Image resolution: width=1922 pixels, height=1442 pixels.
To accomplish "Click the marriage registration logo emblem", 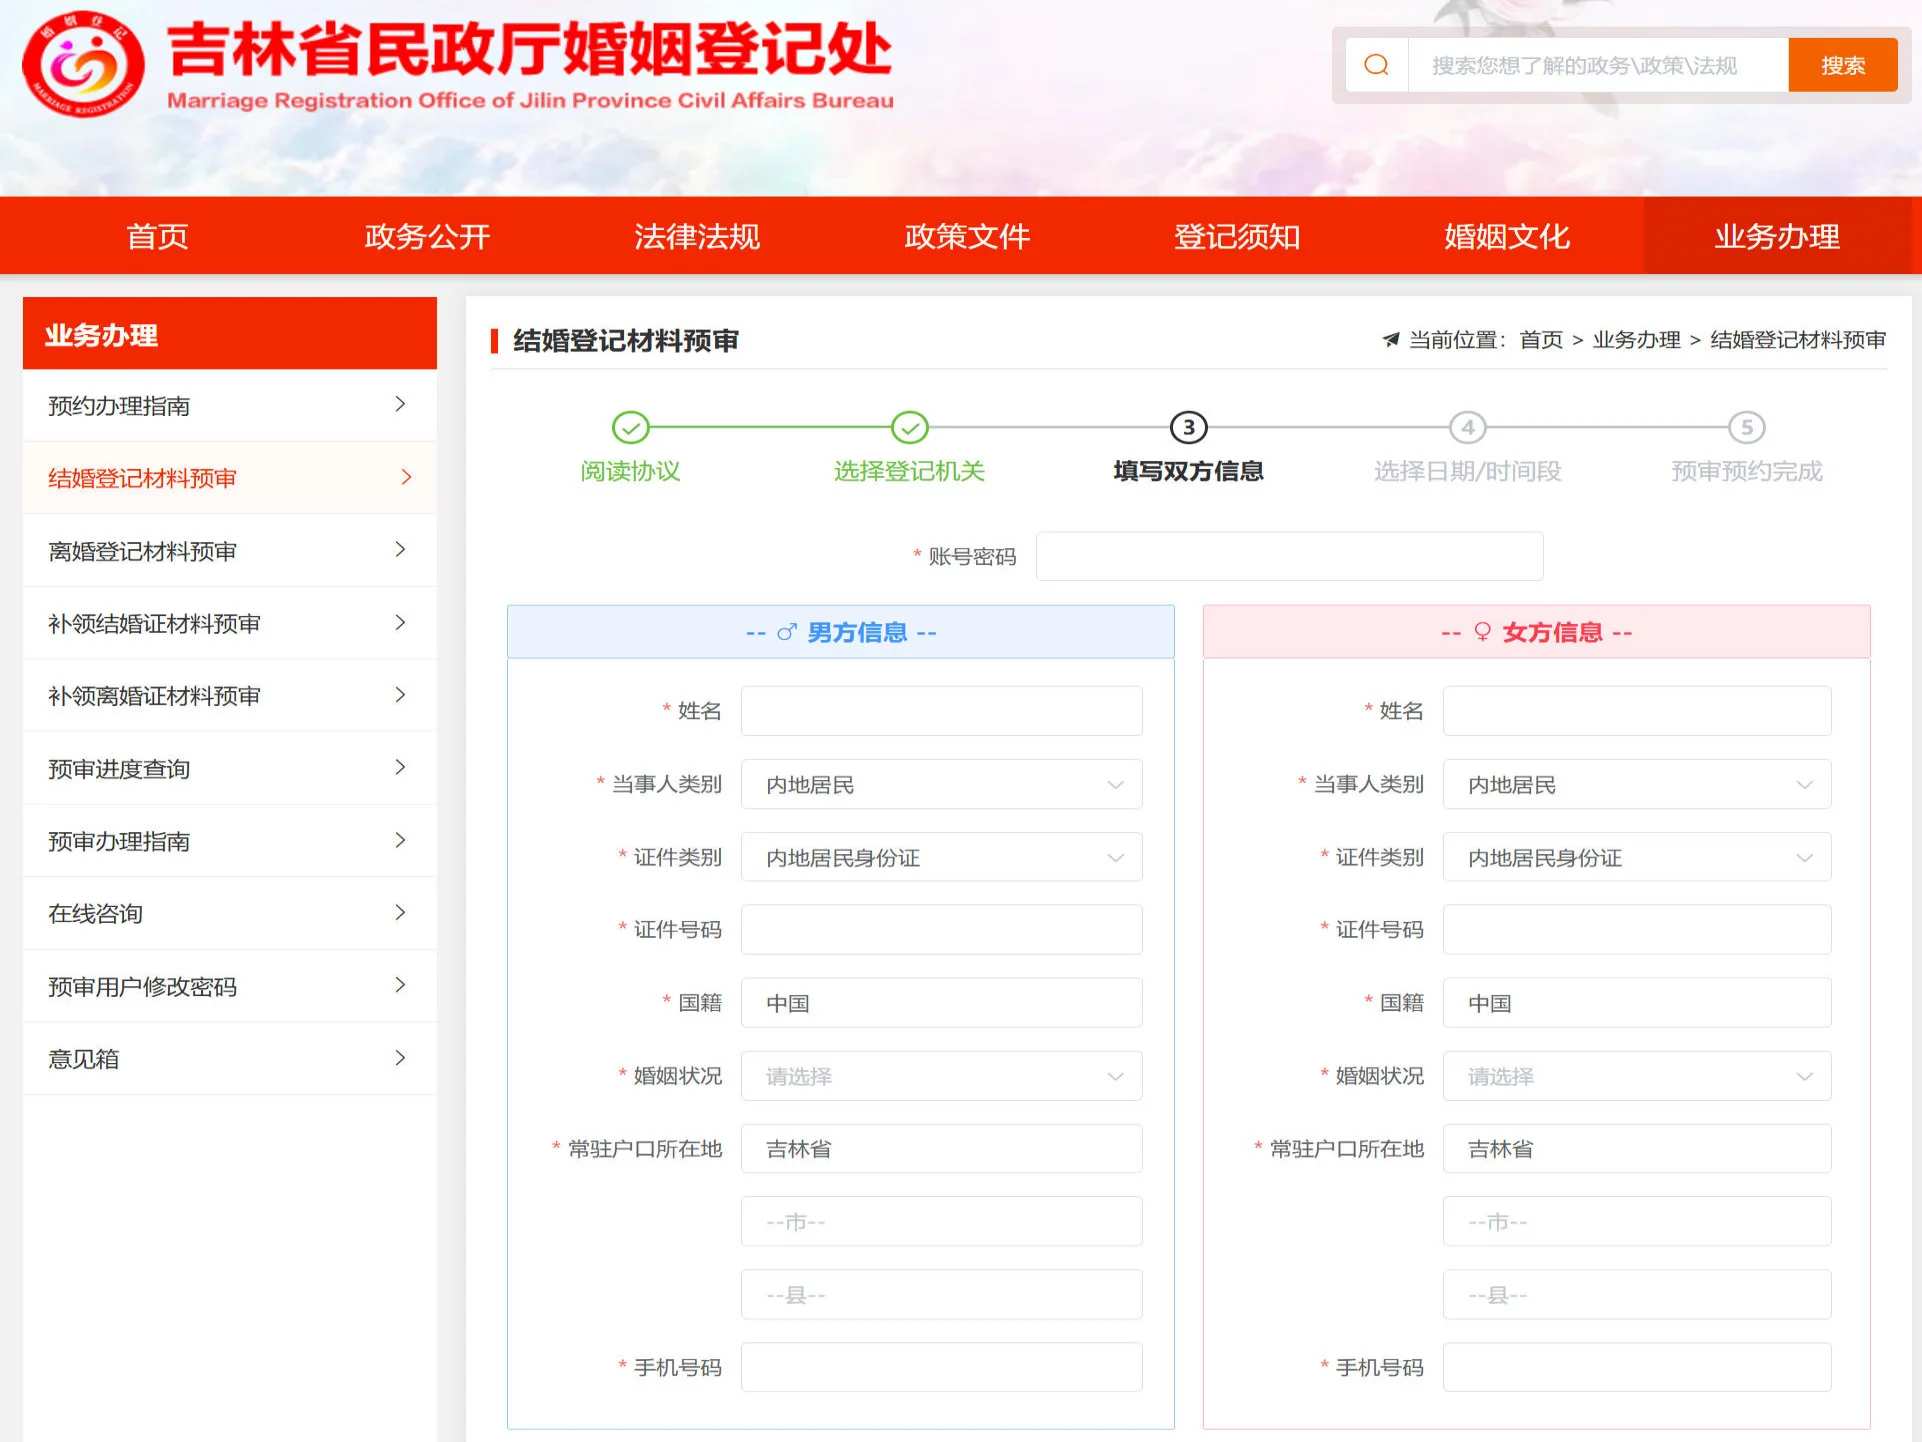I will (x=83, y=65).
